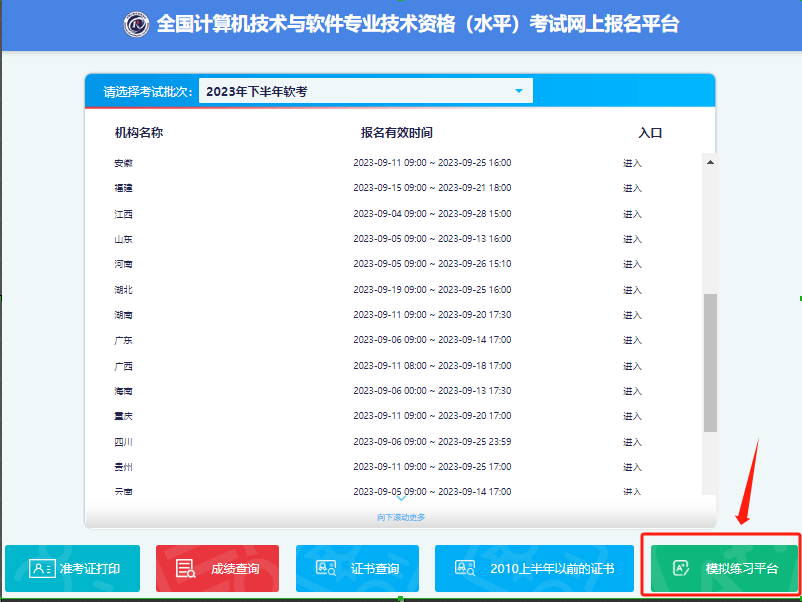
Task: Click the scrollbar down arrow below the list
Action: 711,492
